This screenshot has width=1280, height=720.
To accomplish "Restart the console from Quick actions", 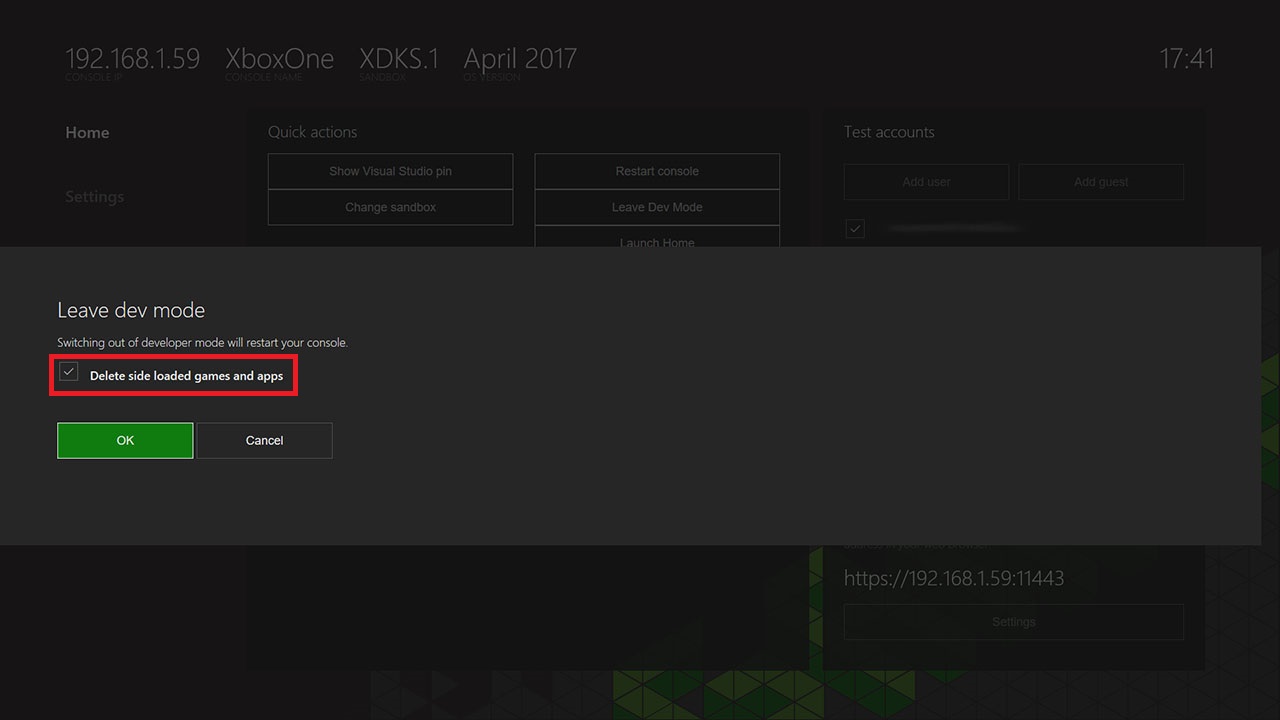I will 656,171.
